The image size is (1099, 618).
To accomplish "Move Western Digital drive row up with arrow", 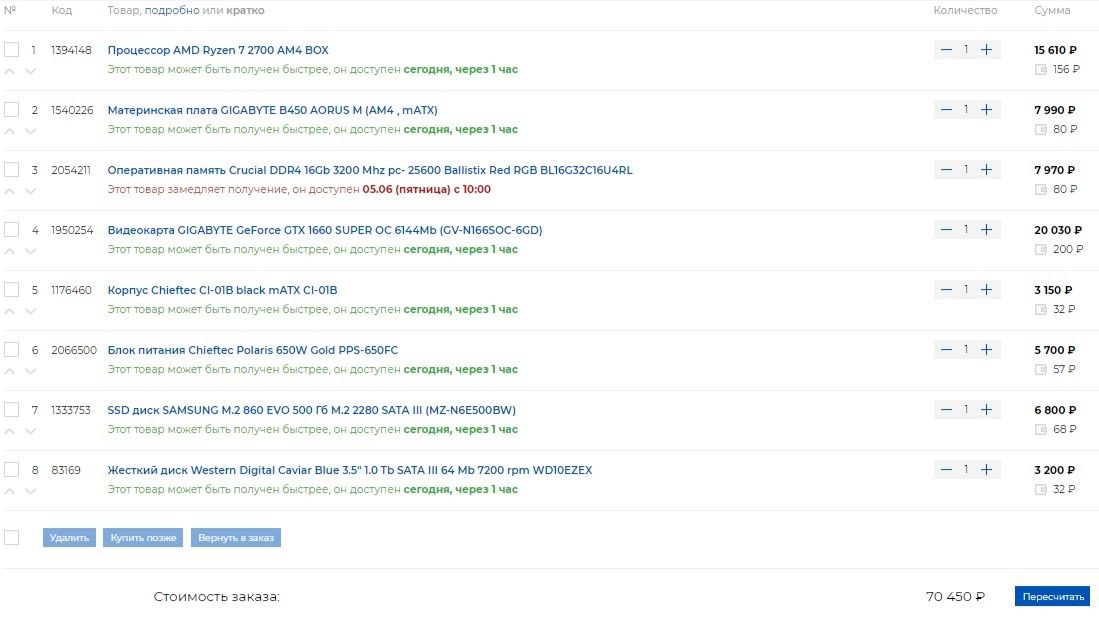I will click(10, 490).
